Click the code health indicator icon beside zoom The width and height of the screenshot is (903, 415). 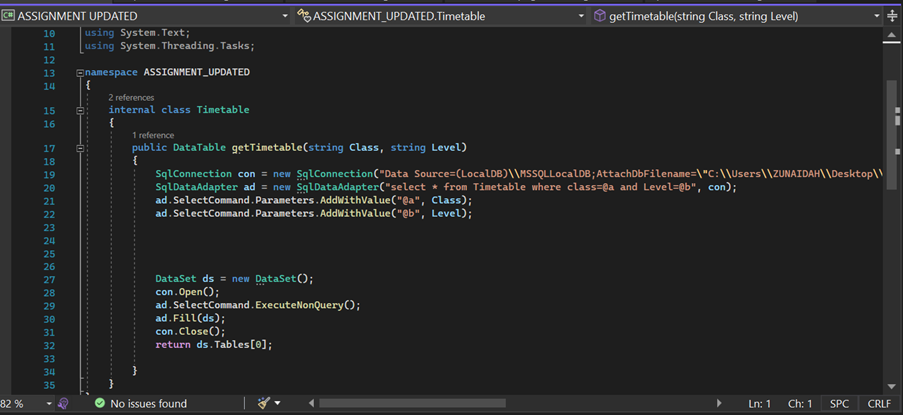point(63,403)
